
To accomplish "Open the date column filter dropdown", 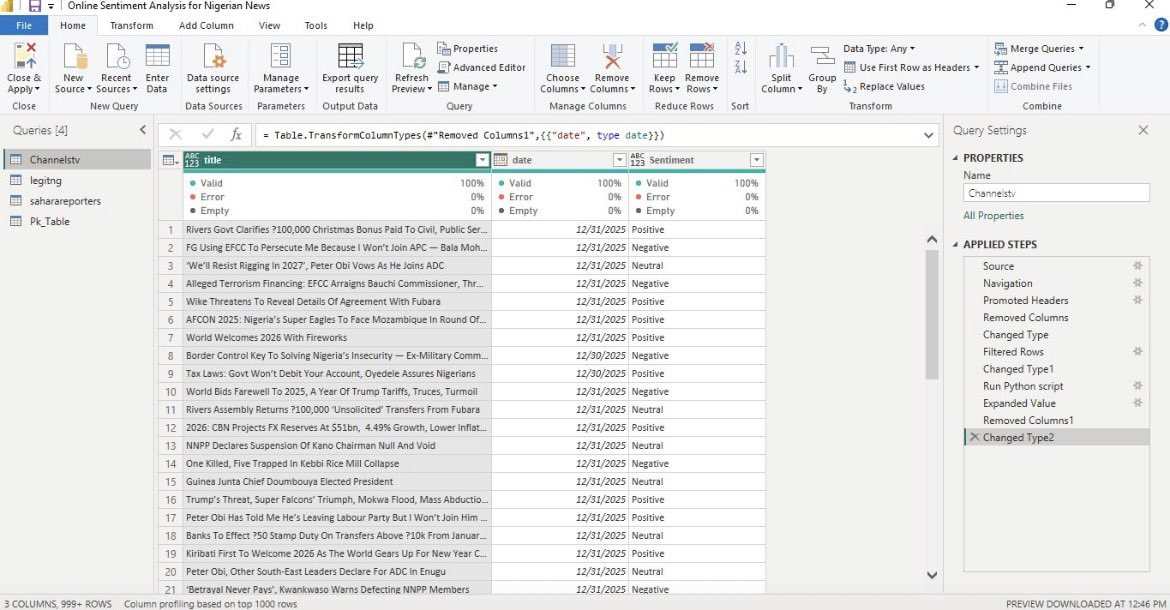I will [x=619, y=160].
